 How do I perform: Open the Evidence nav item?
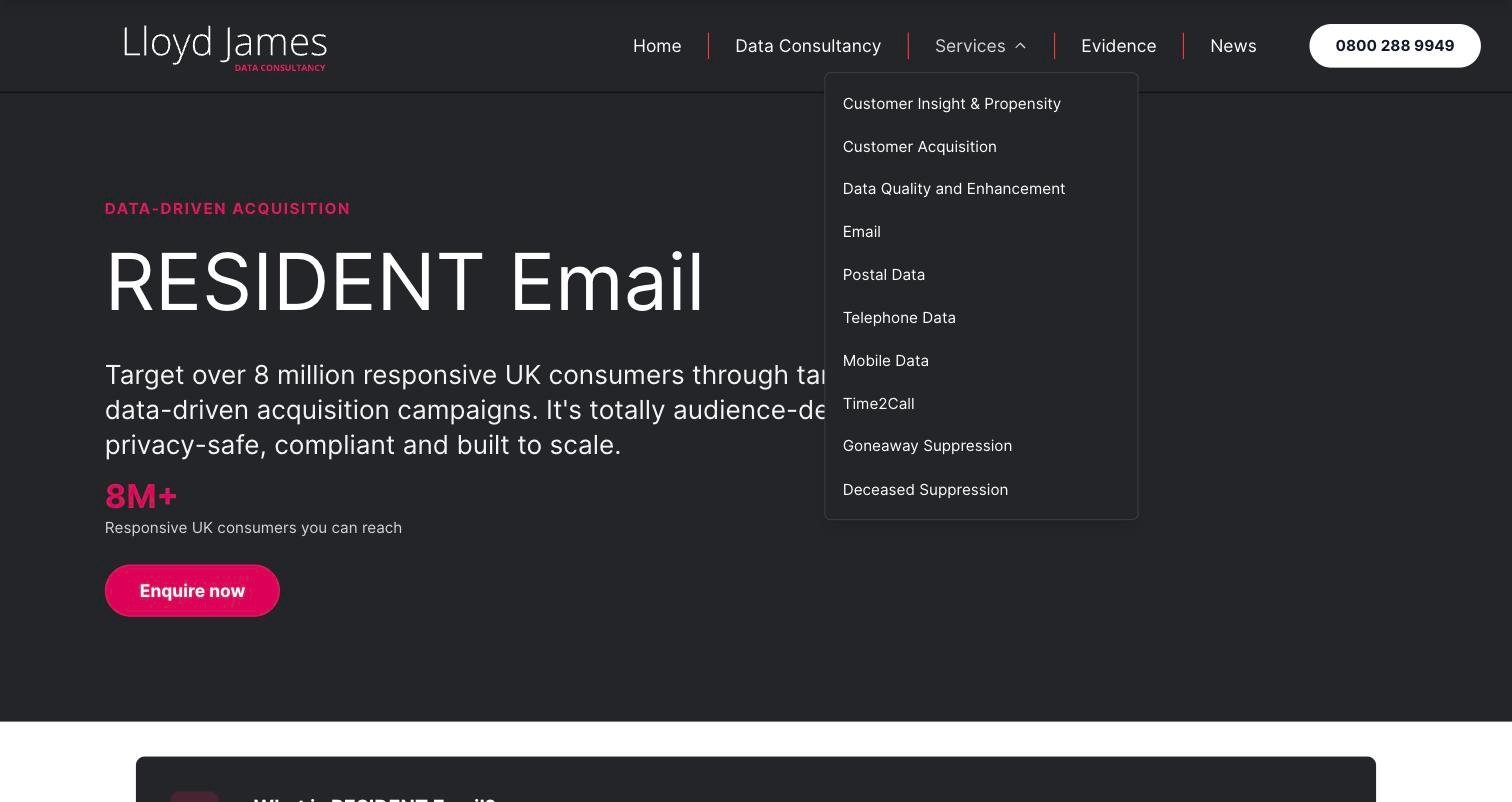coord(1118,46)
